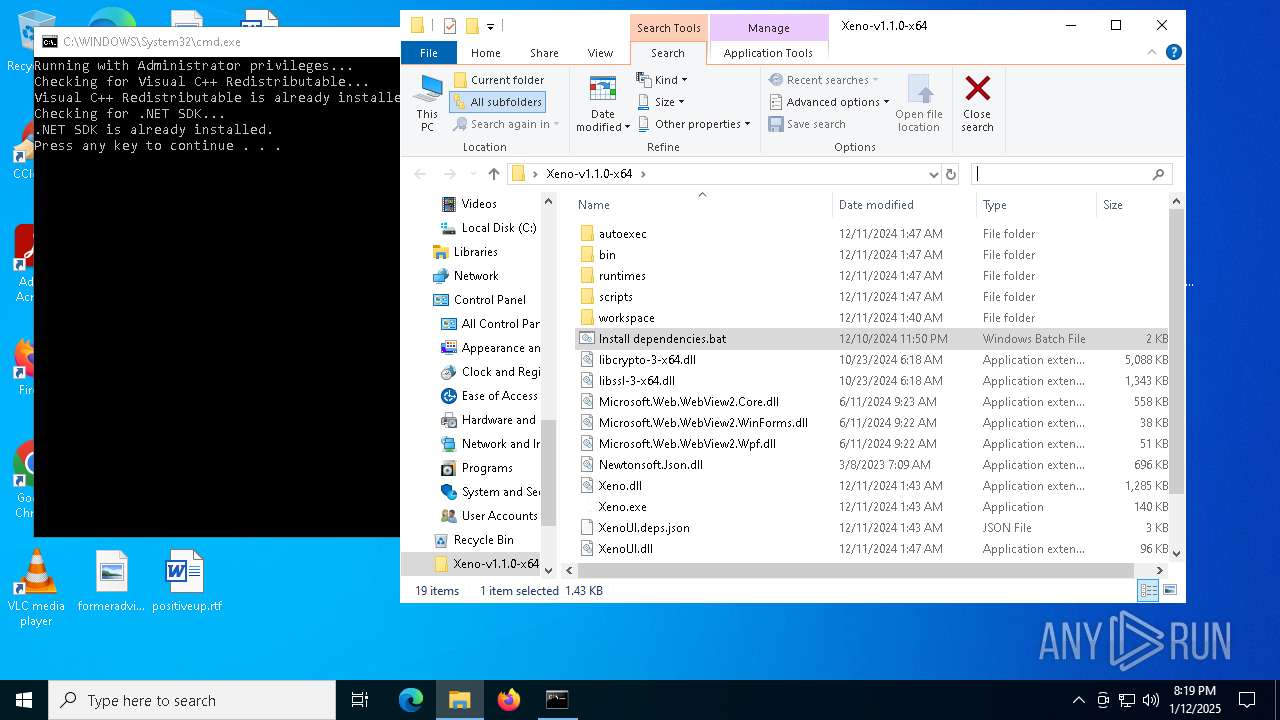This screenshot has height=720, width=1280.
Task: Open Advanced options dropdown
Action: click(x=829, y=102)
